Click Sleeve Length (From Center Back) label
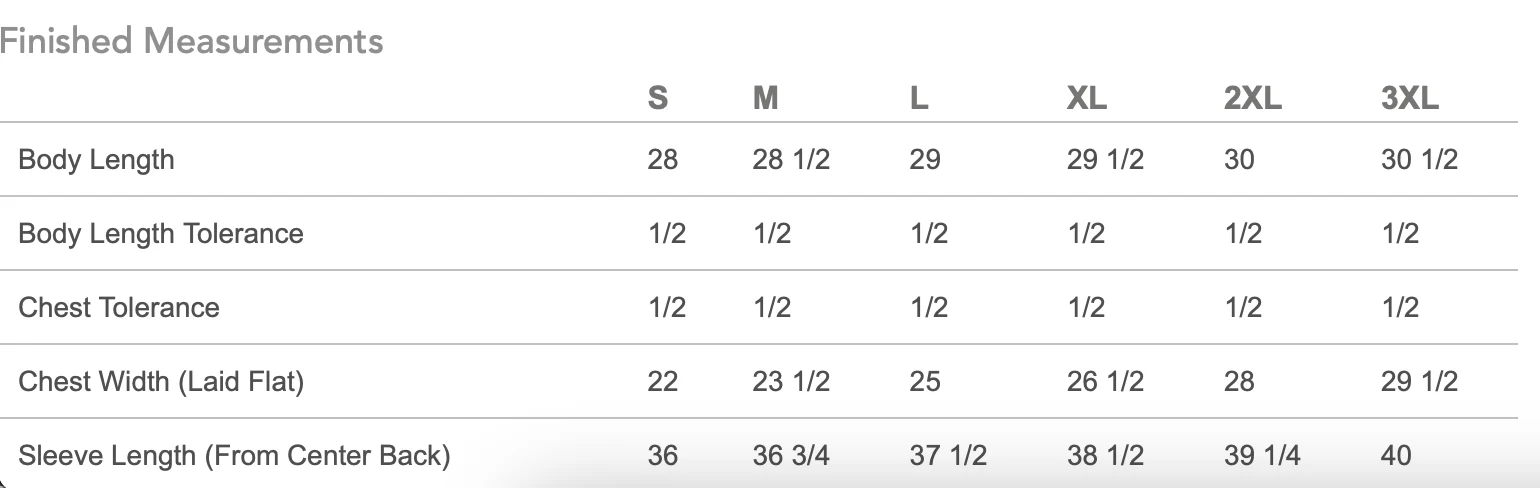Viewport: 1540px width, 488px height. coord(234,456)
